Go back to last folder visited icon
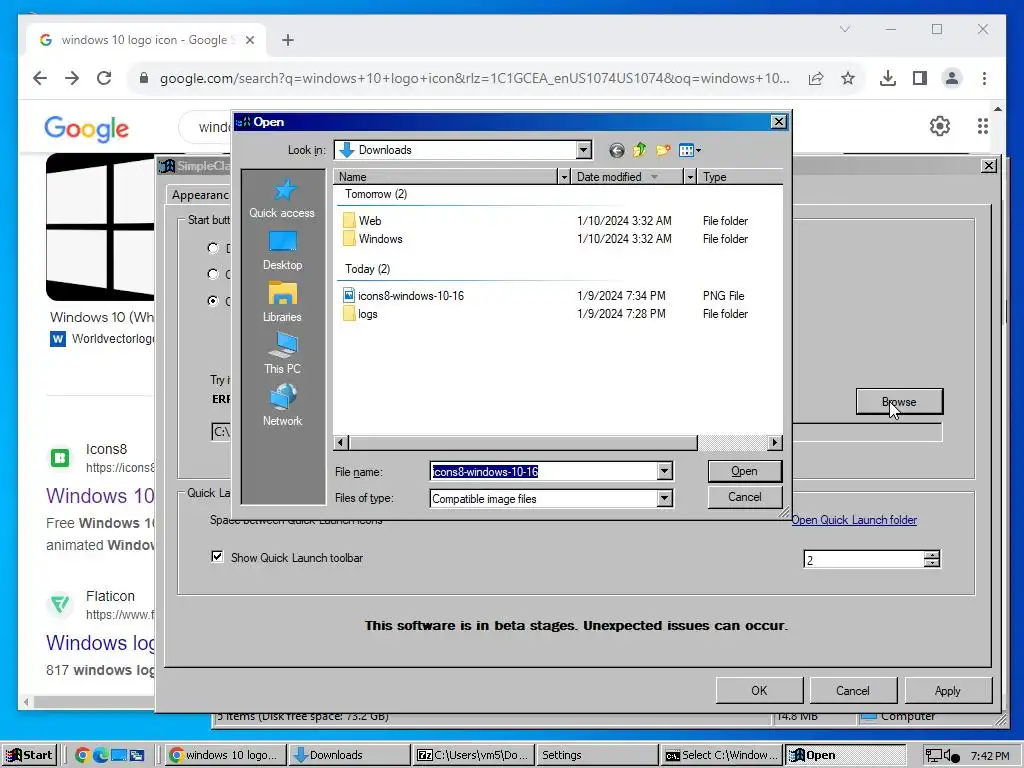Screen dimensions: 1024x768 tap(616, 150)
